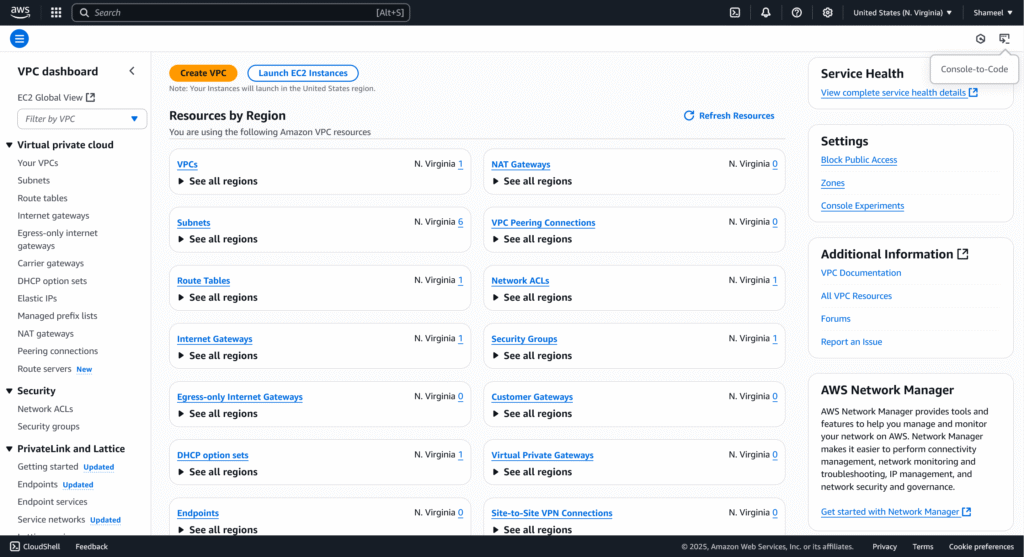The height and width of the screenshot is (557, 1024).
Task: Click the refresh icon beside Refresh Resources
Action: tap(688, 116)
